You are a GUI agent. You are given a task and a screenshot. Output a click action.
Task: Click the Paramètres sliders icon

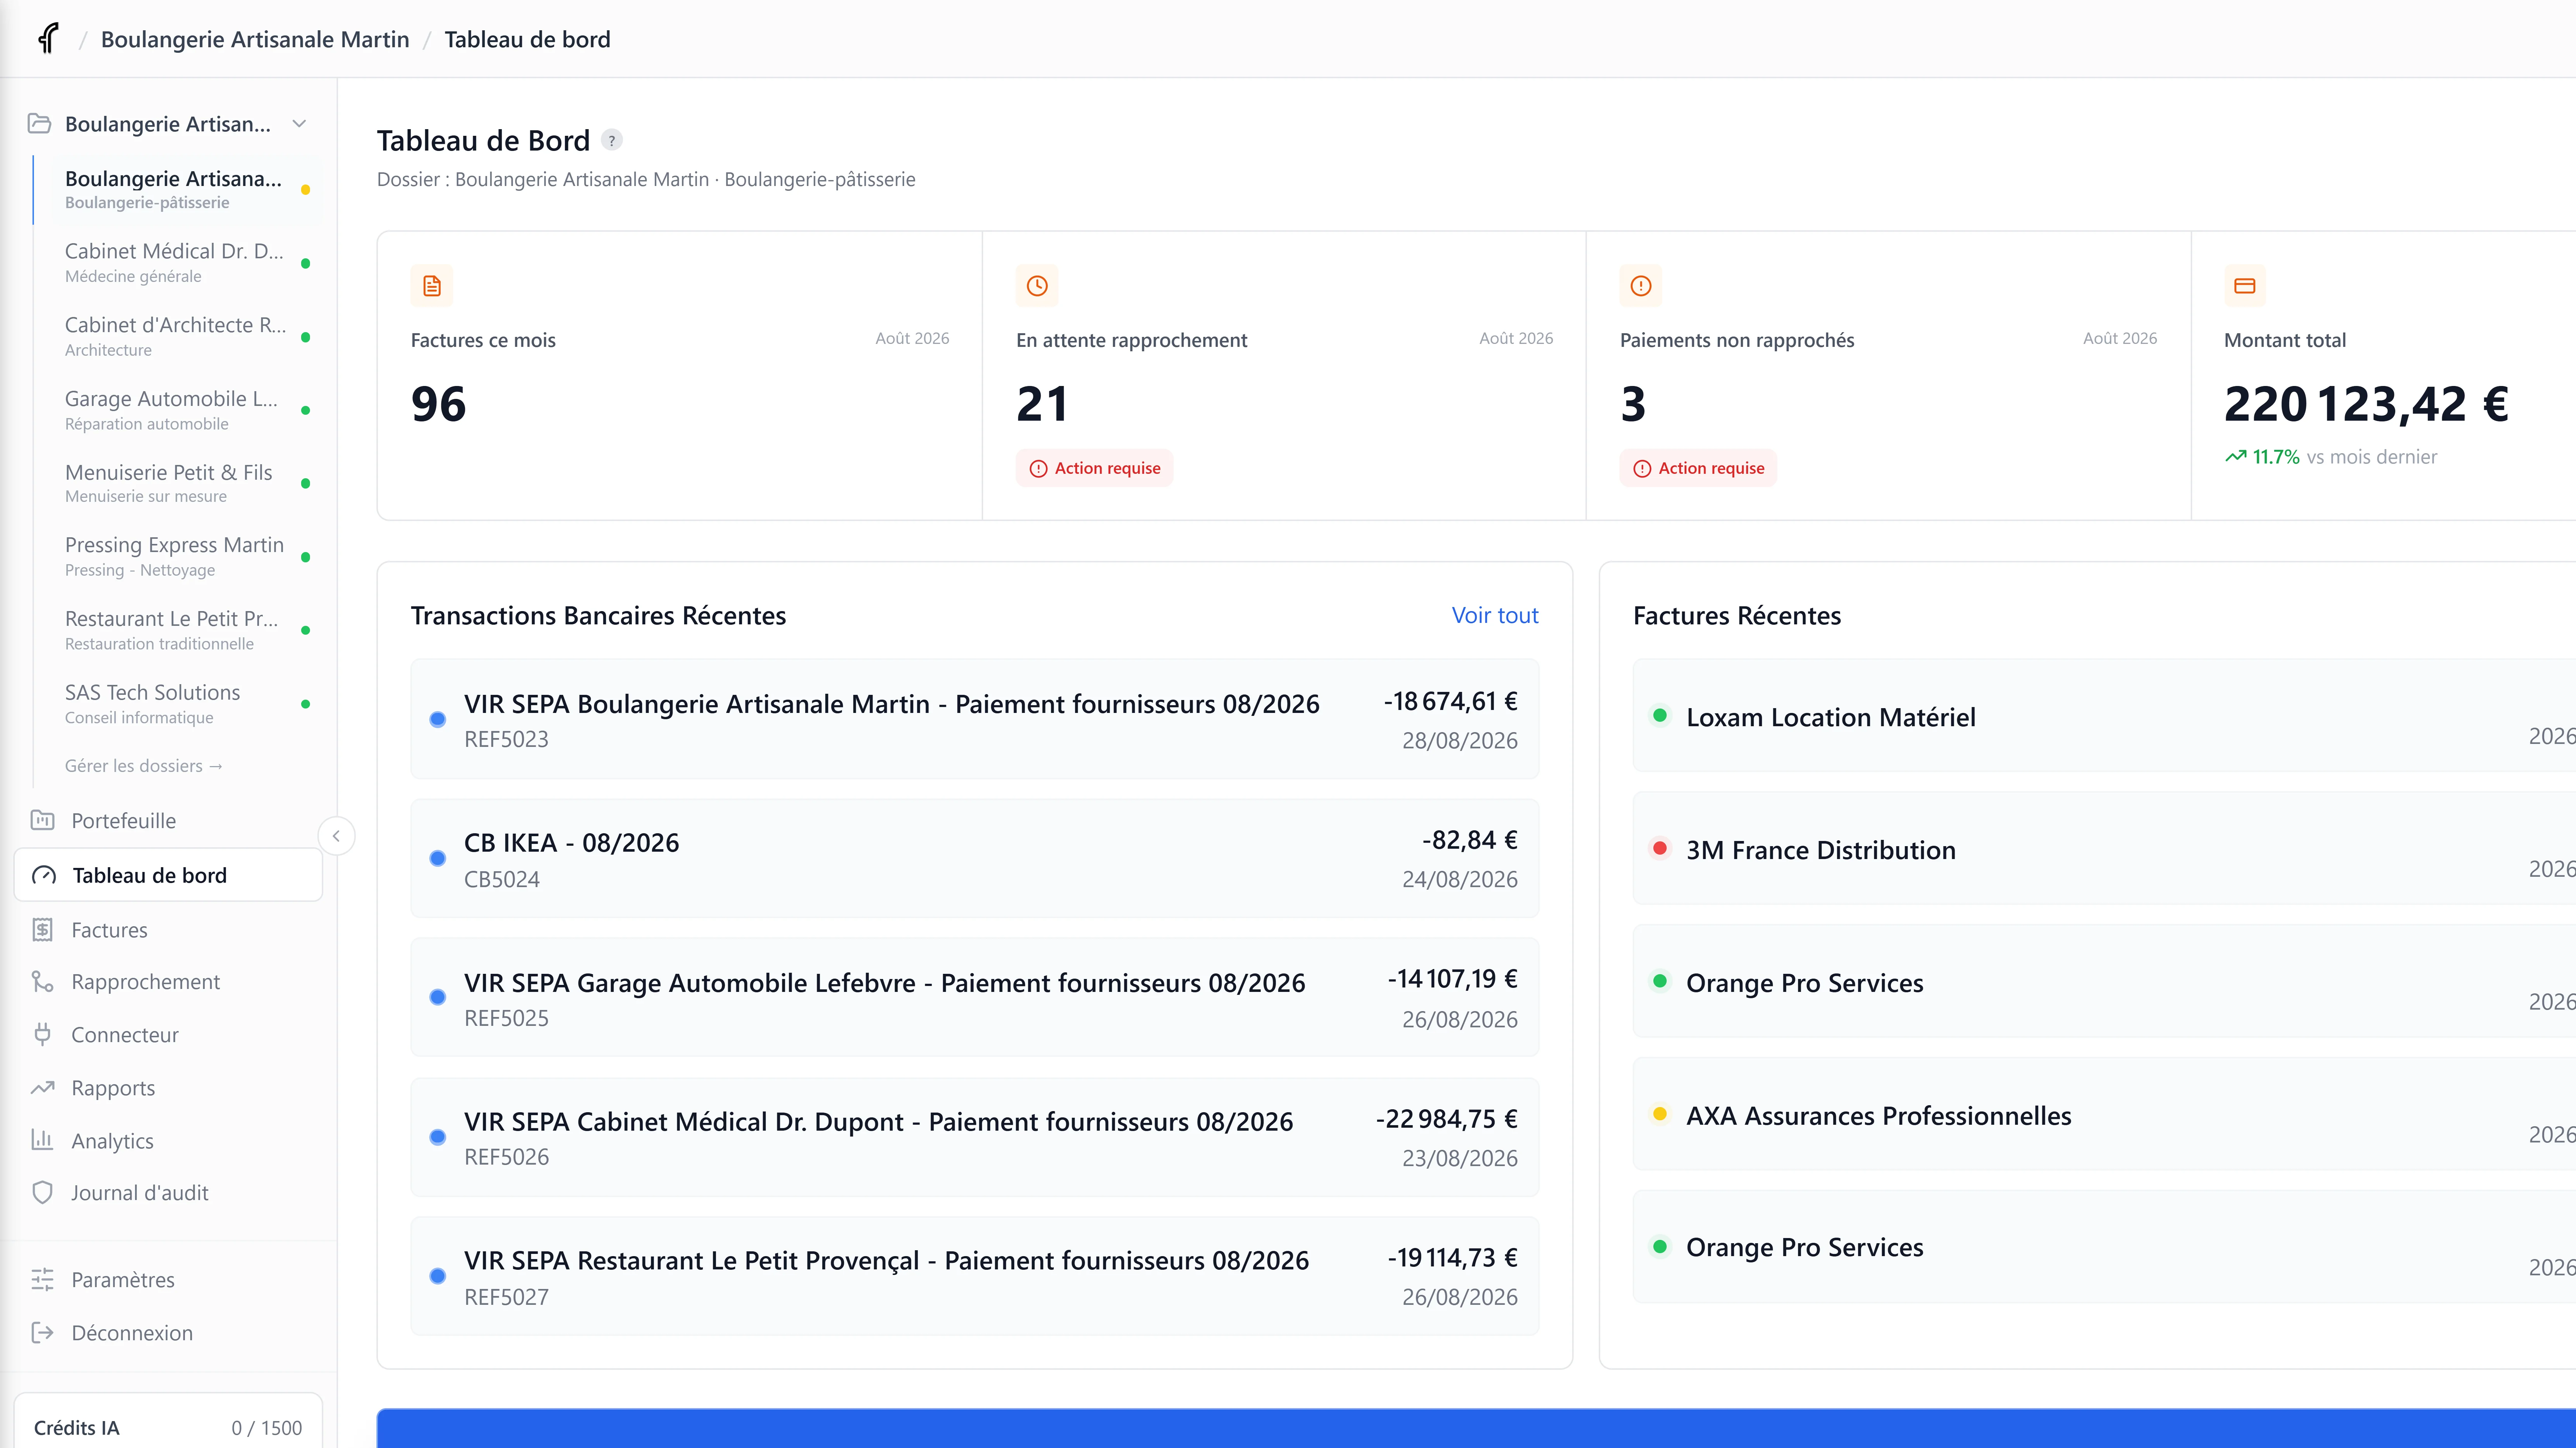point(42,1280)
